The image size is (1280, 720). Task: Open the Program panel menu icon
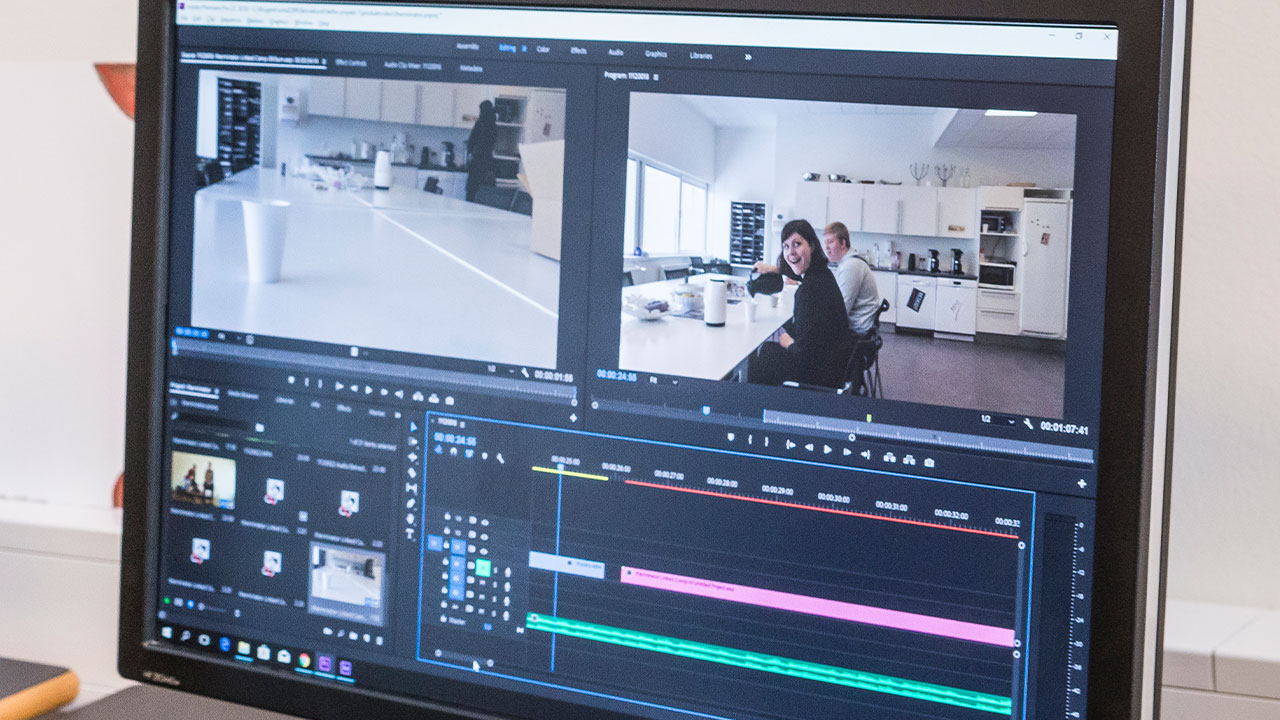click(x=657, y=77)
